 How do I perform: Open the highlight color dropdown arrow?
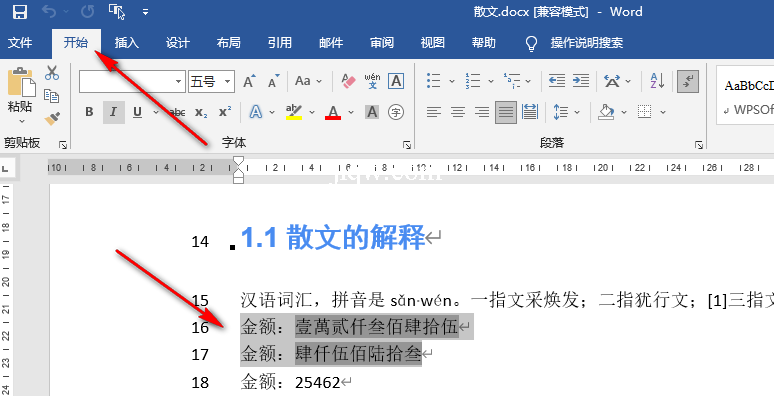[312, 113]
